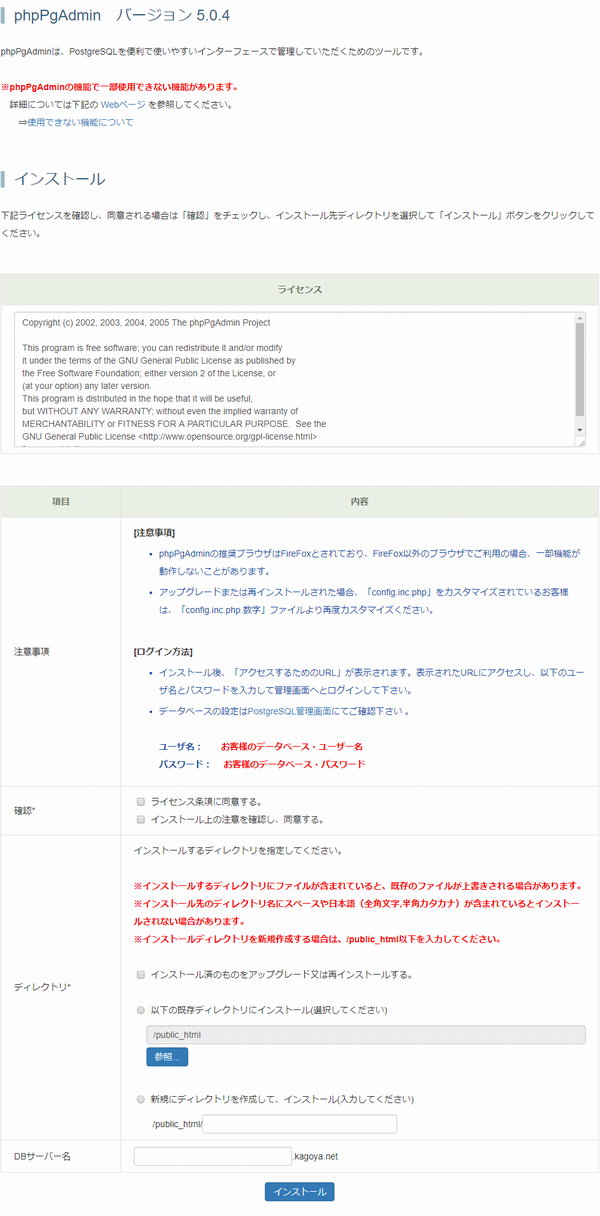Click the お客様のデータベース・ユーザー名 text
Screen dimensions: 600x1216
point(292,746)
